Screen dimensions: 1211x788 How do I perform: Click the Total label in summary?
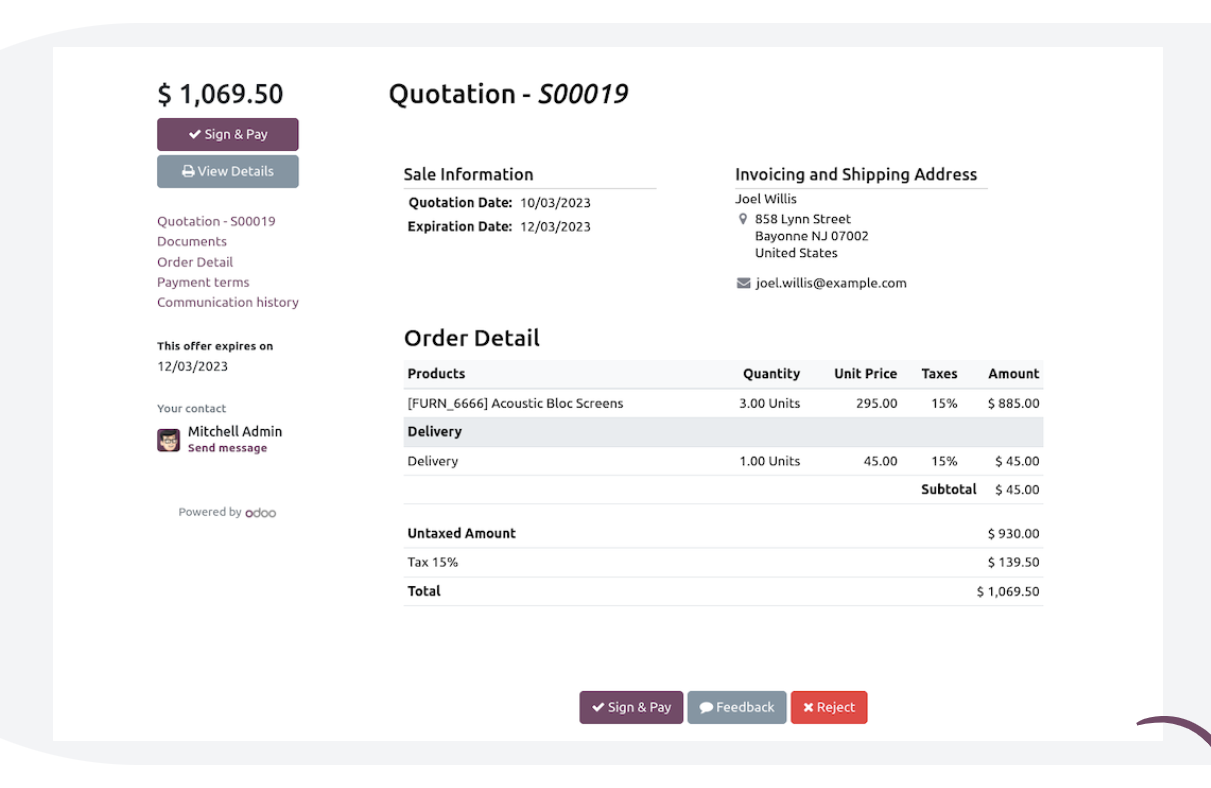click(424, 591)
